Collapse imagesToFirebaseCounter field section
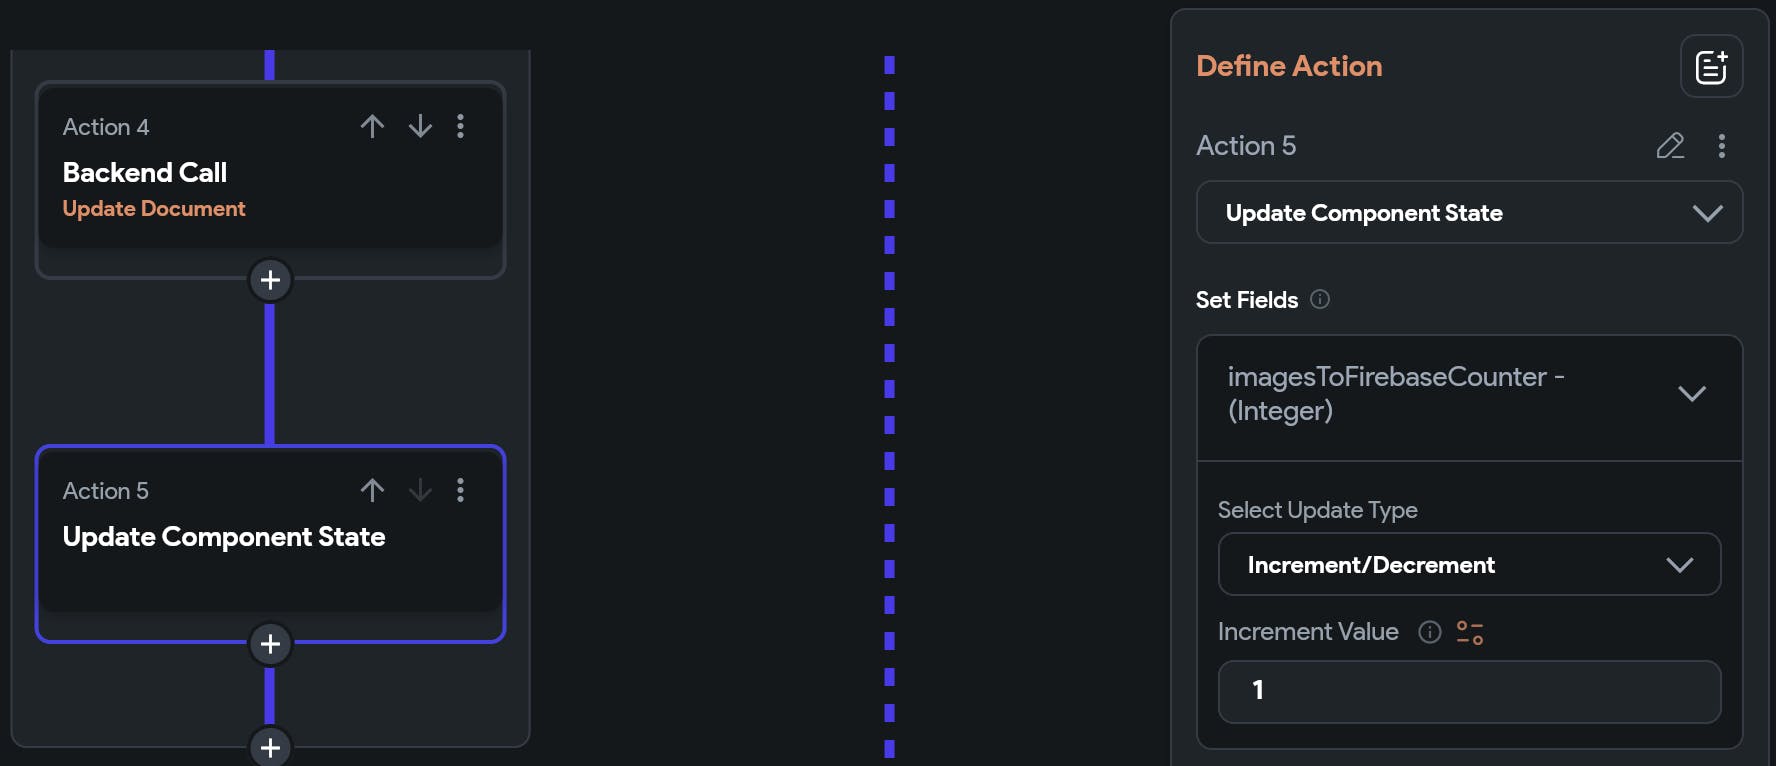The width and height of the screenshot is (1776, 766). [x=1691, y=394]
